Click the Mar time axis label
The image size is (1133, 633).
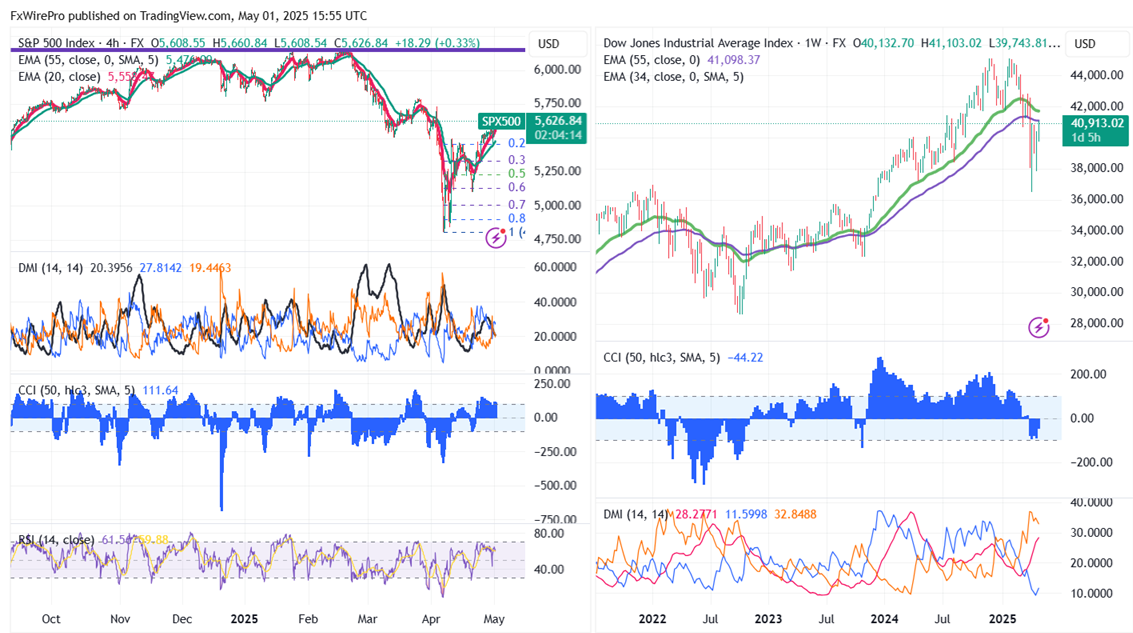coord(368,619)
